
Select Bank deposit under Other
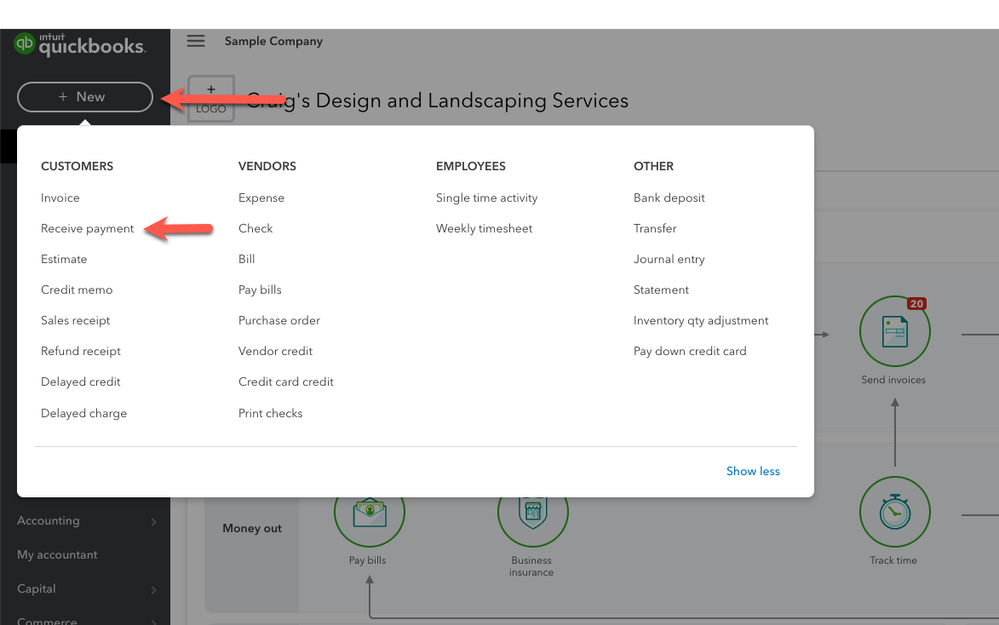click(x=669, y=198)
